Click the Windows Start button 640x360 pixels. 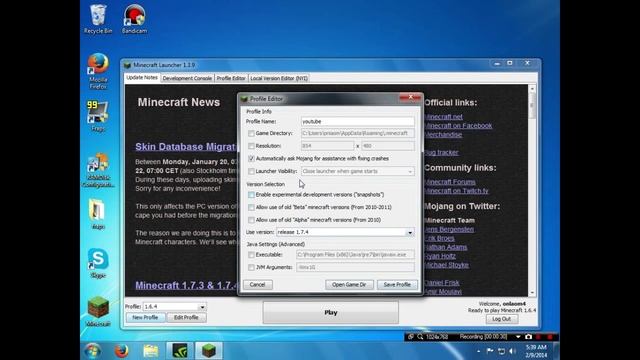[x=93, y=351]
